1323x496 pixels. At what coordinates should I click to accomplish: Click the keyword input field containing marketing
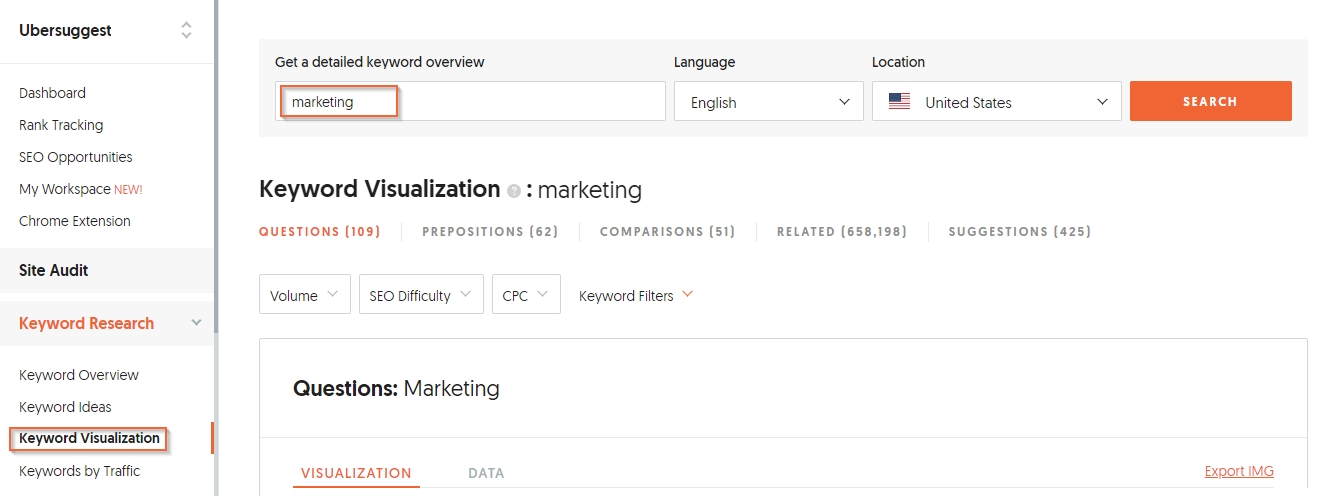(470, 102)
